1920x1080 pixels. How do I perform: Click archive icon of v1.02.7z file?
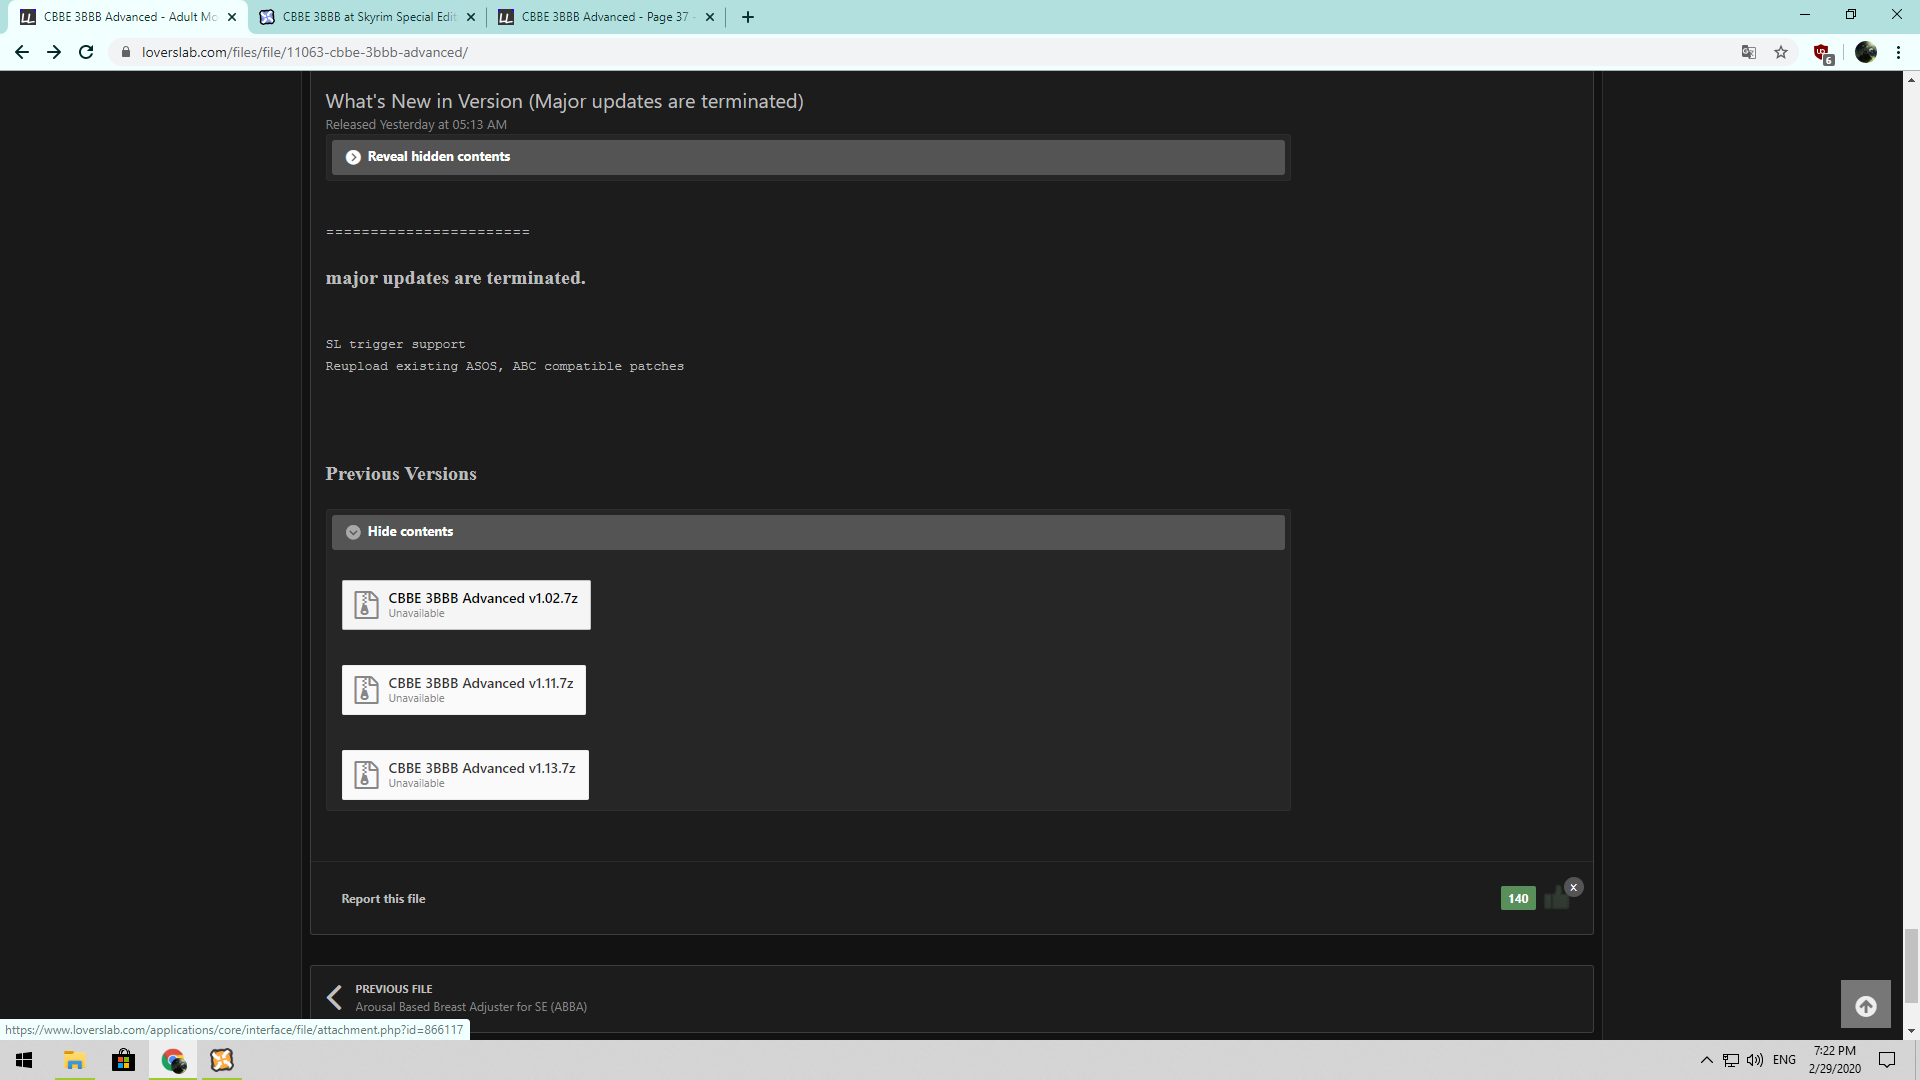point(366,605)
